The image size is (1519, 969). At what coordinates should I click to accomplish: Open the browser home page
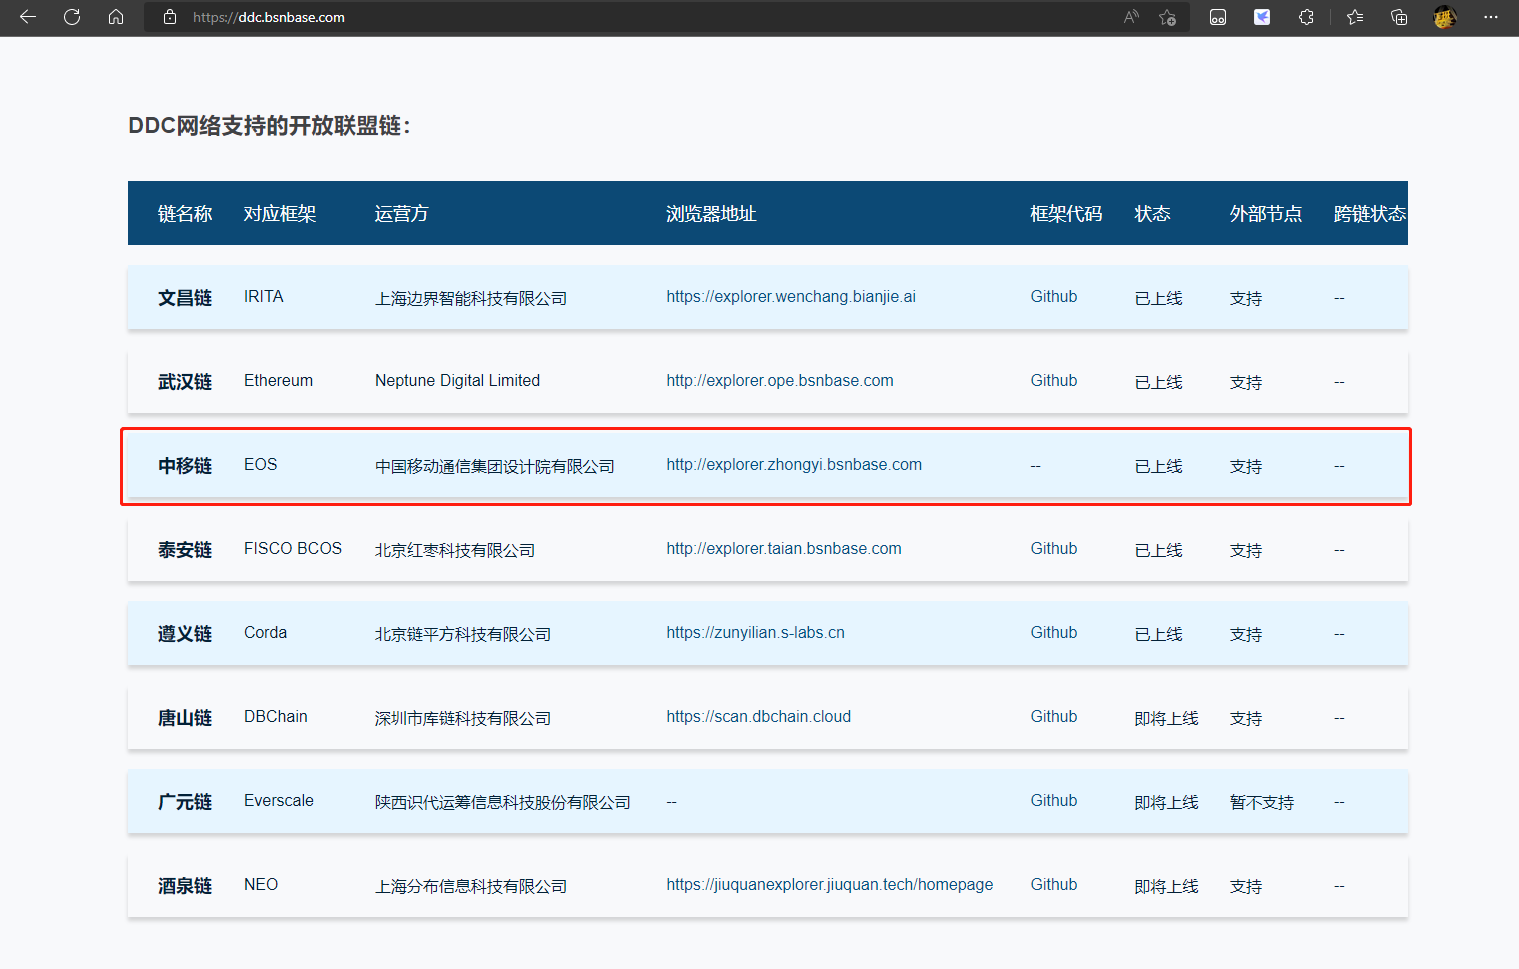coord(116,17)
